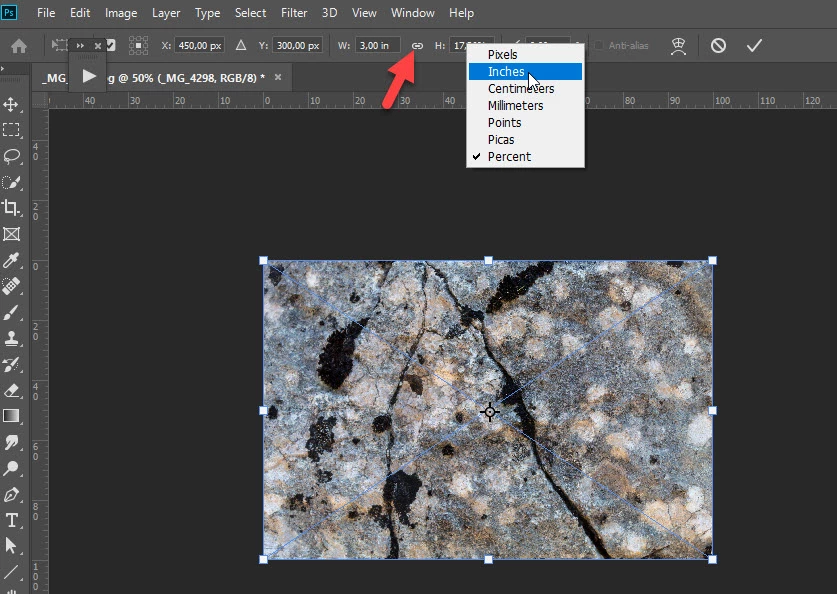Click the Gradient tool swatch icon

11,416
